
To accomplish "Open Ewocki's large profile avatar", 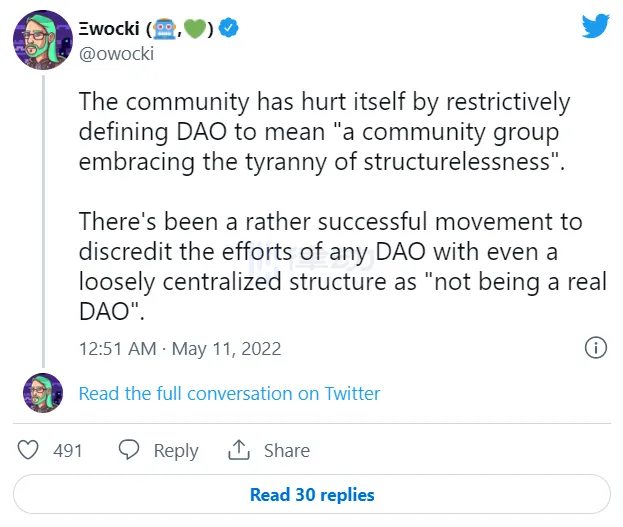I will [41, 40].
